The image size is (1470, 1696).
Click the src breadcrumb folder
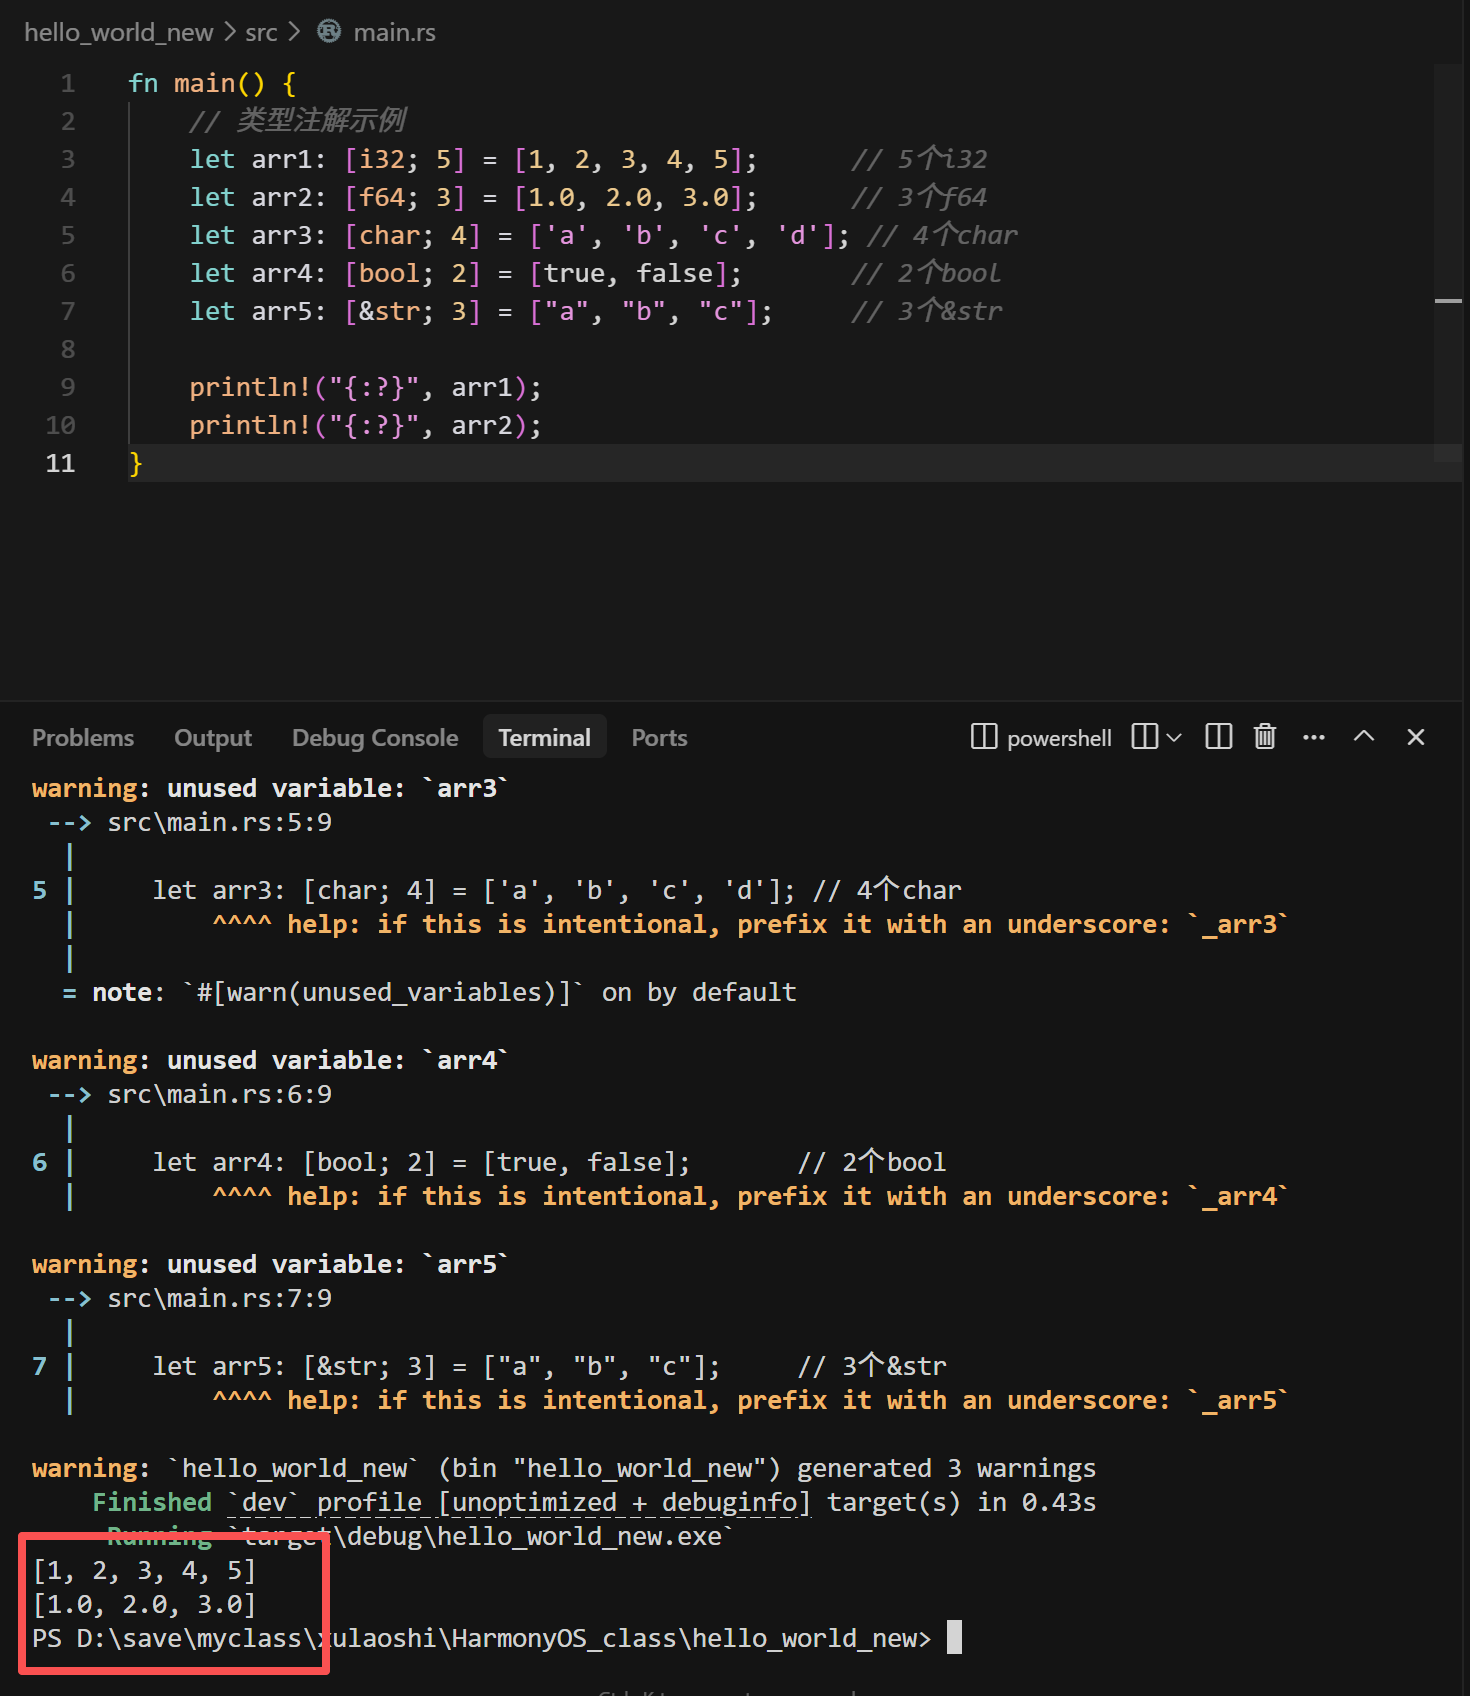(x=261, y=32)
